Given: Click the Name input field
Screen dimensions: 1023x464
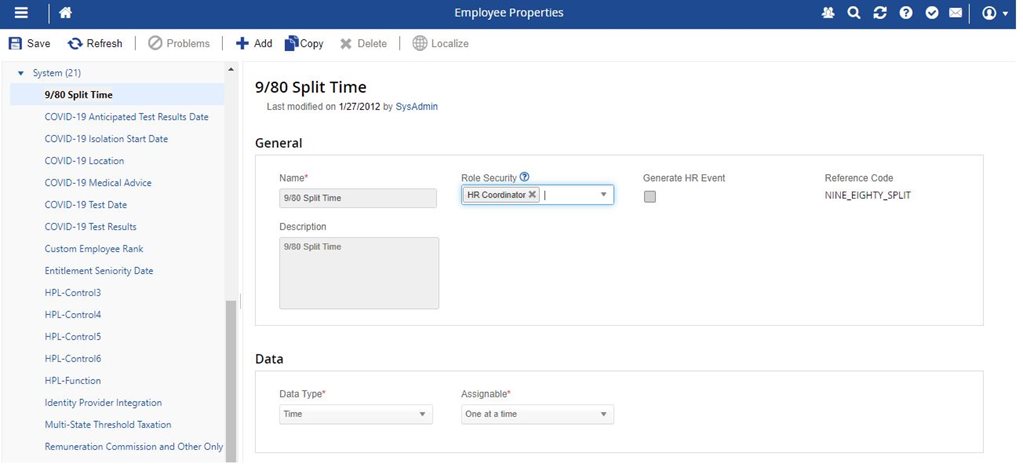Looking at the screenshot, I should tap(358, 198).
